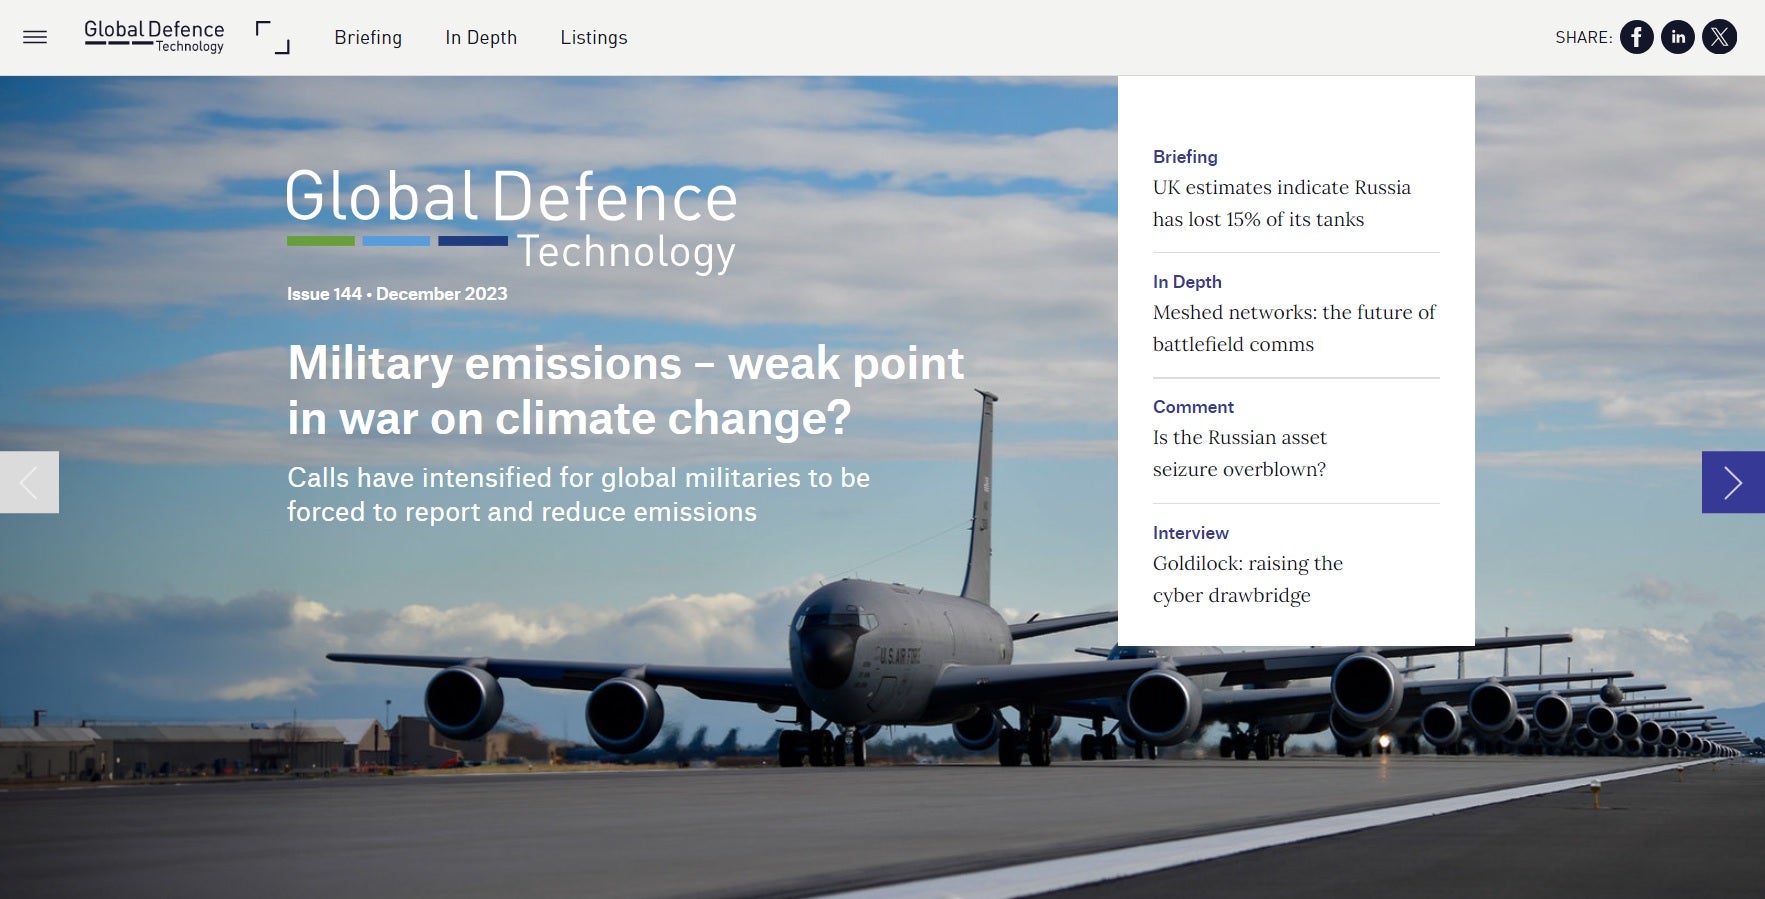Select the Interview label in side panel

tap(1190, 533)
